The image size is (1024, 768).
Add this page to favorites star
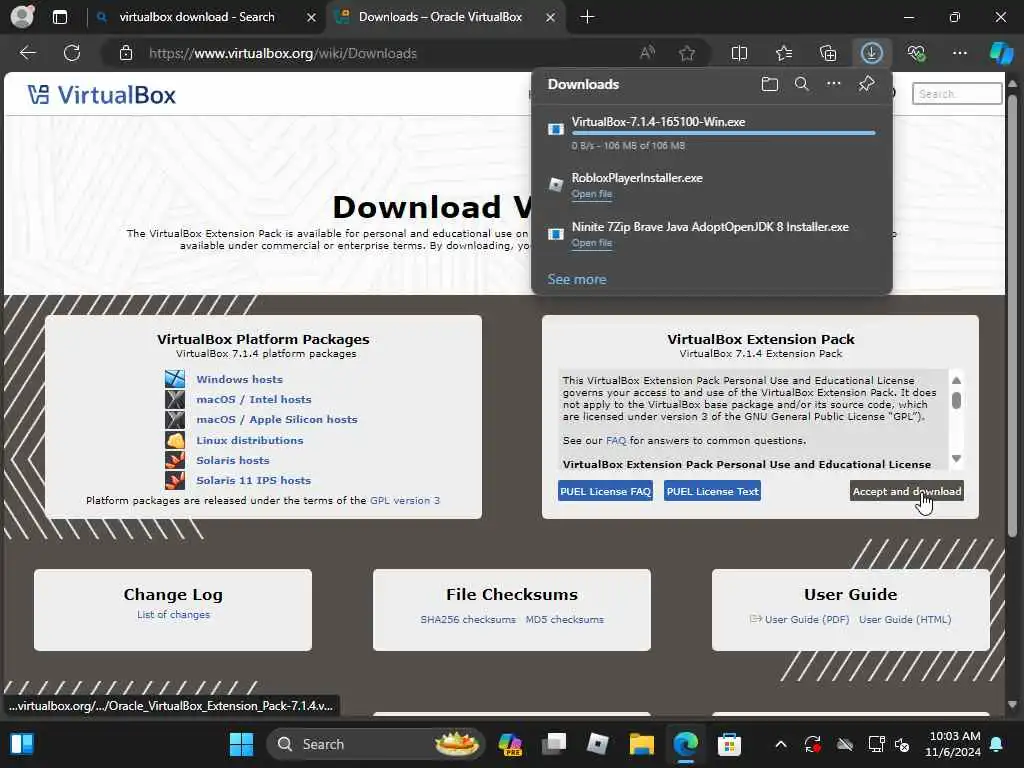[686, 53]
